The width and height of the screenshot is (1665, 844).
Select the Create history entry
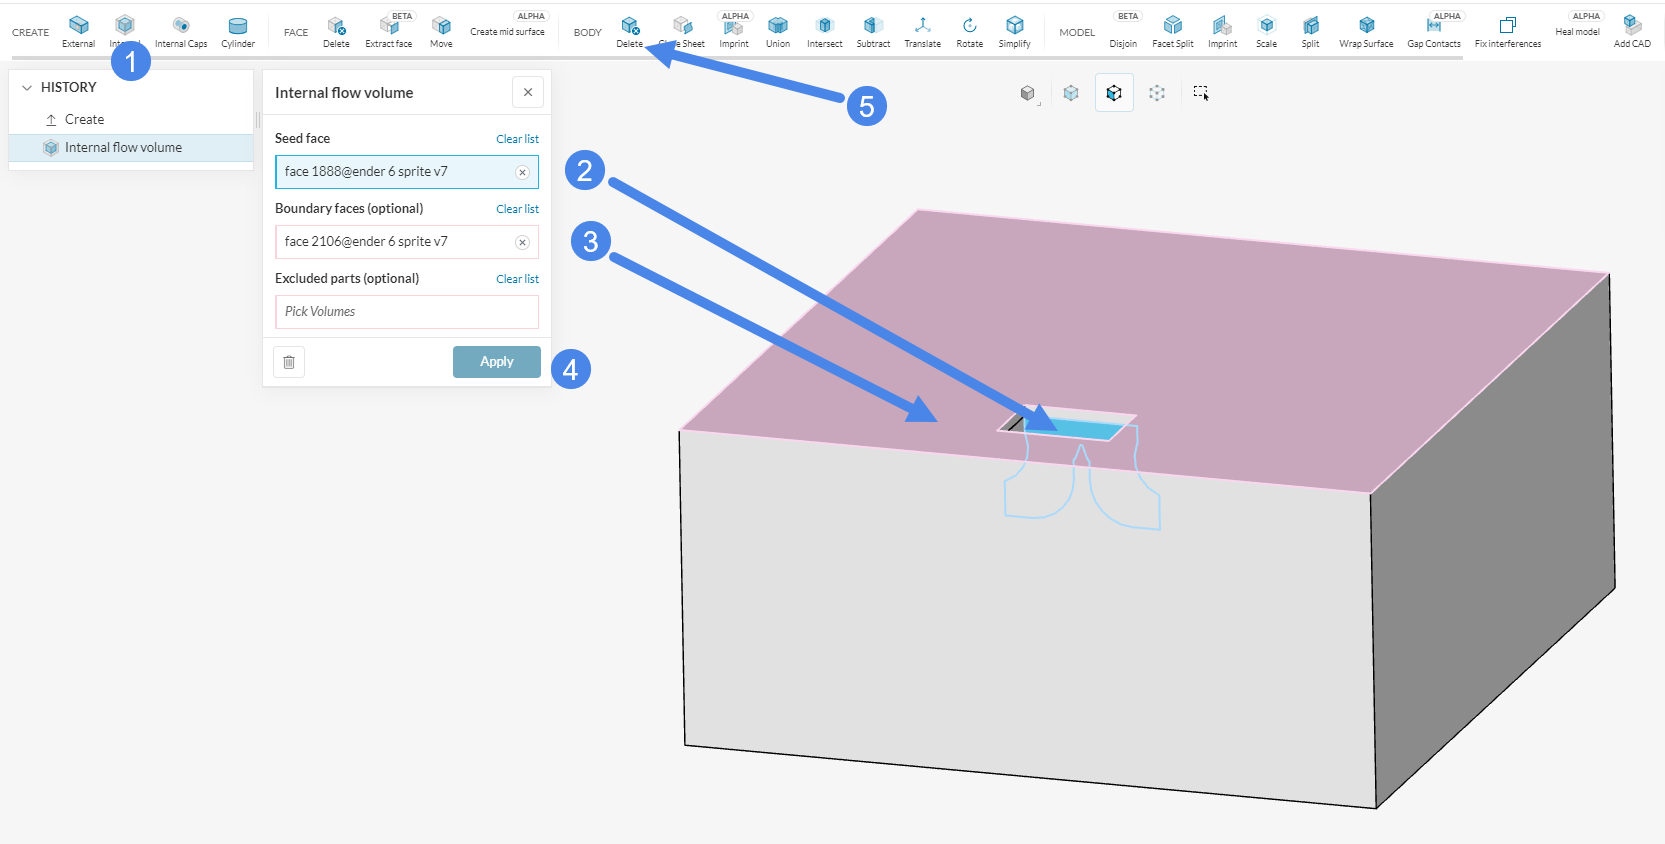[130, 120]
